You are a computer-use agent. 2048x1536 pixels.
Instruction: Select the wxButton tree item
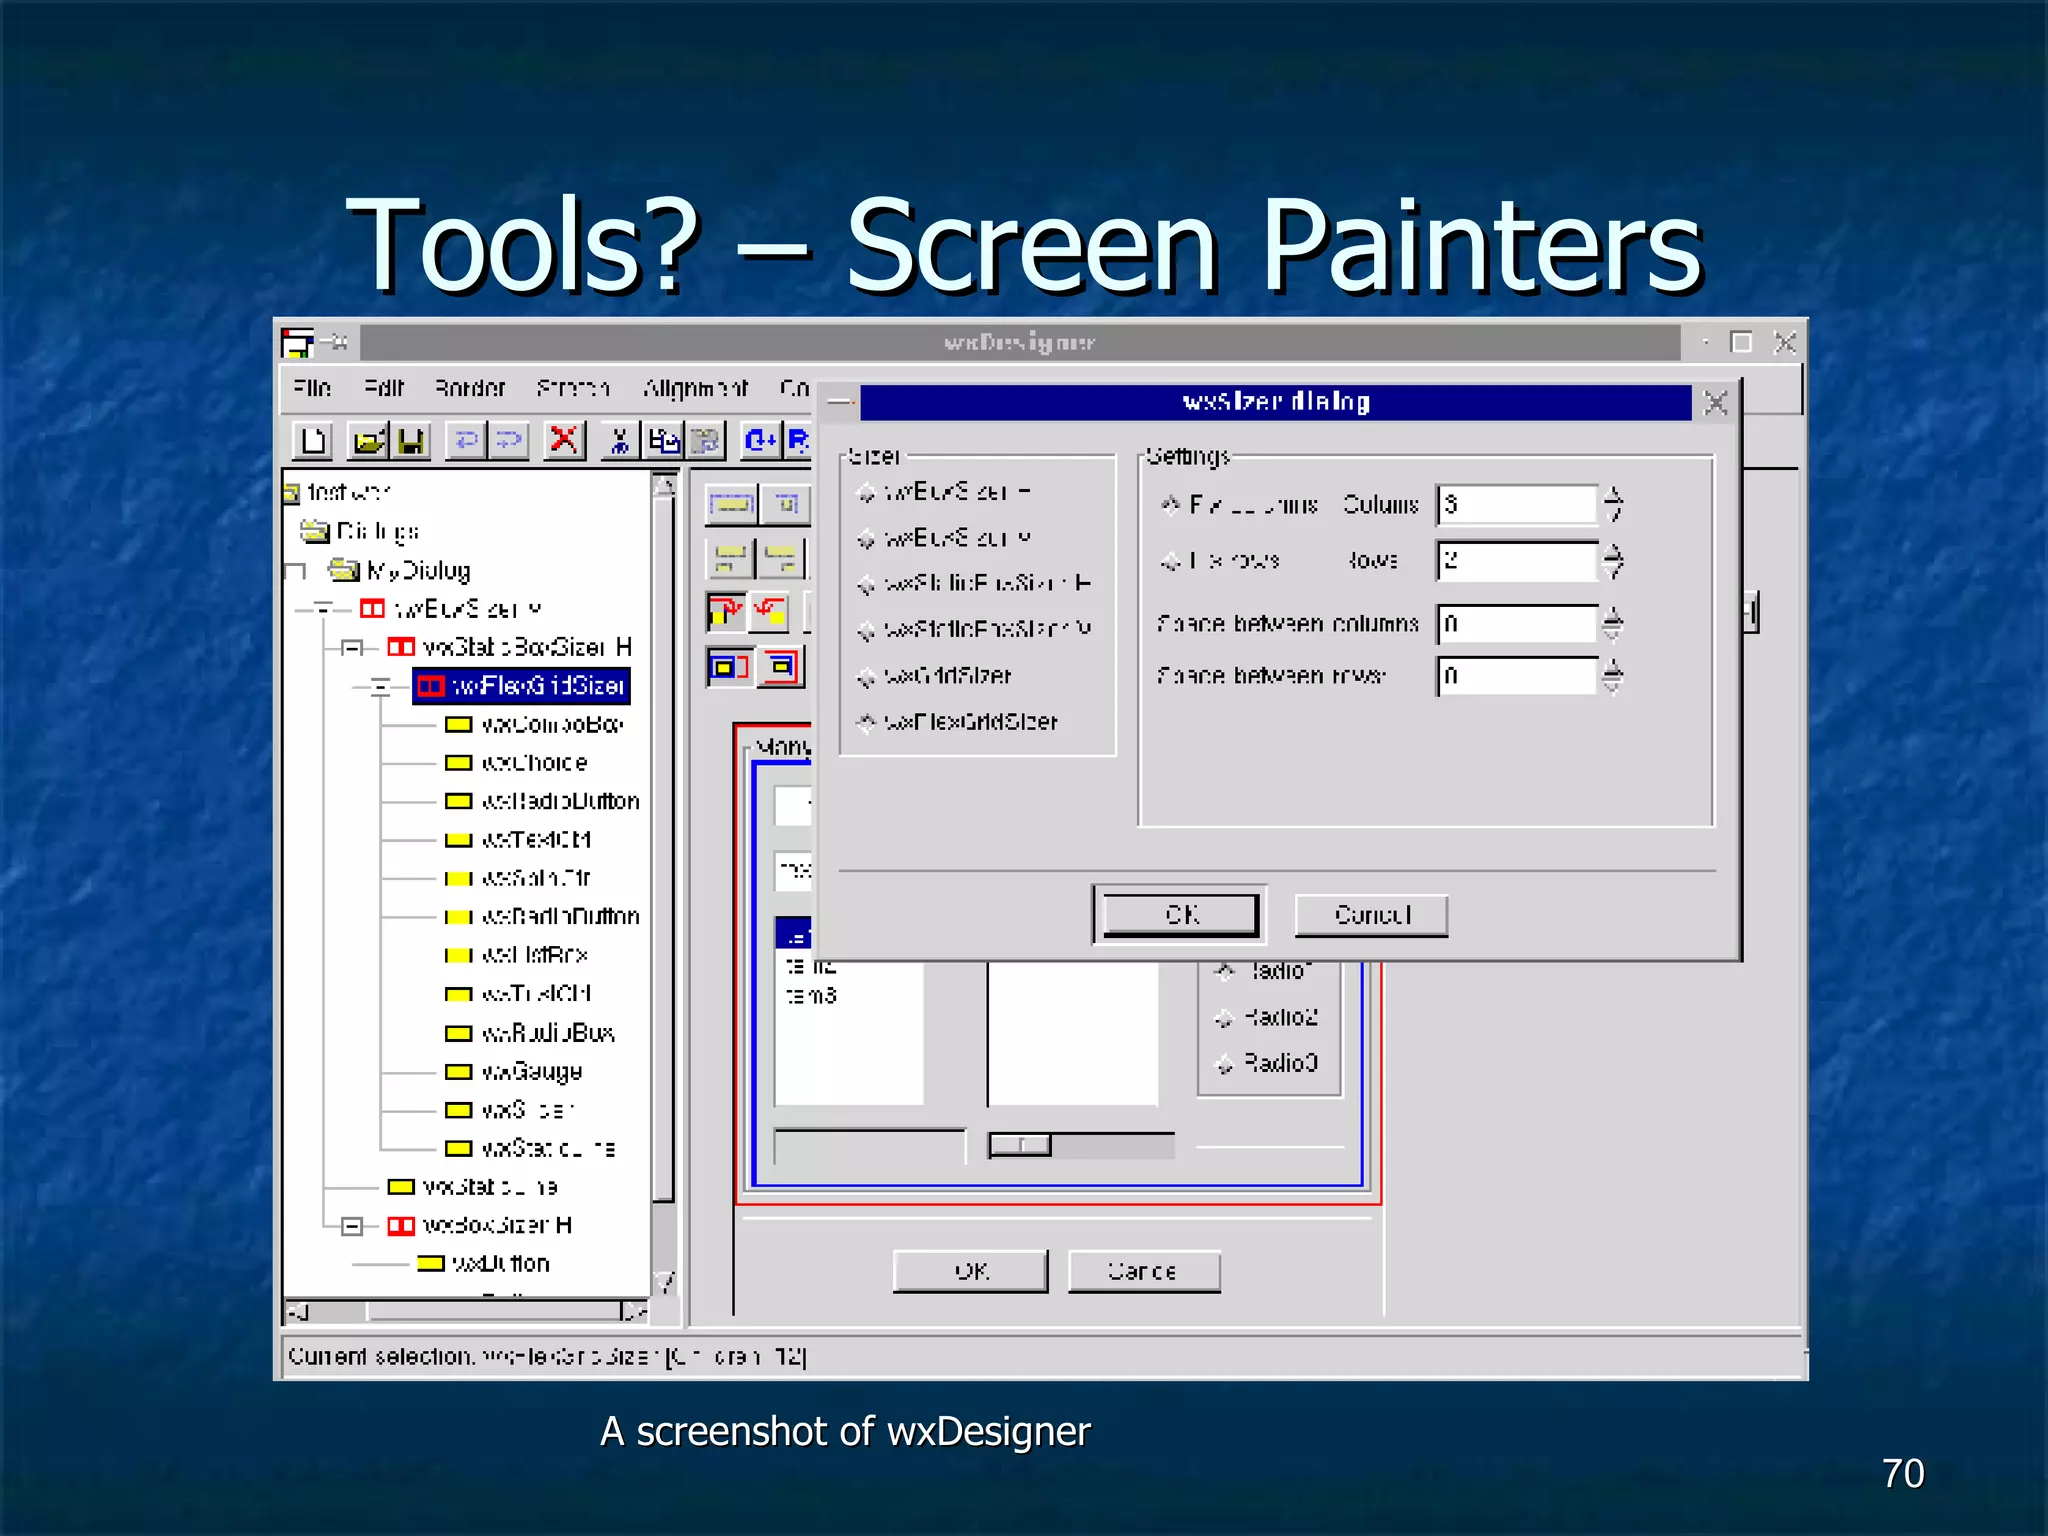click(x=500, y=1263)
